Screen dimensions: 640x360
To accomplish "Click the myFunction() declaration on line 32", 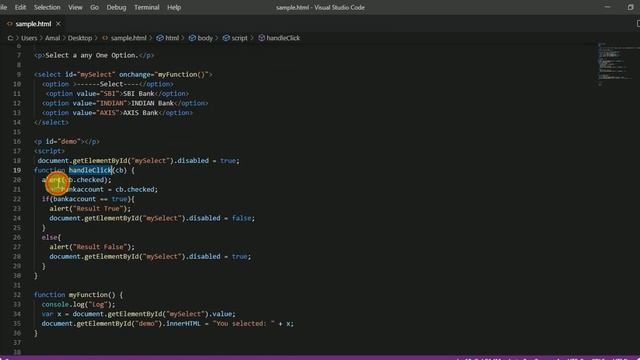I will pos(92,295).
